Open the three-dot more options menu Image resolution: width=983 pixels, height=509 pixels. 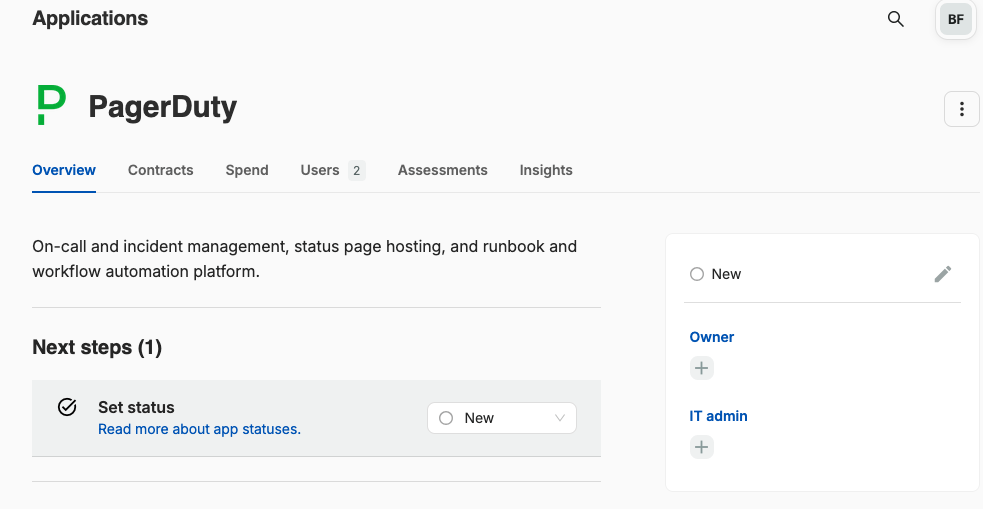(x=962, y=109)
